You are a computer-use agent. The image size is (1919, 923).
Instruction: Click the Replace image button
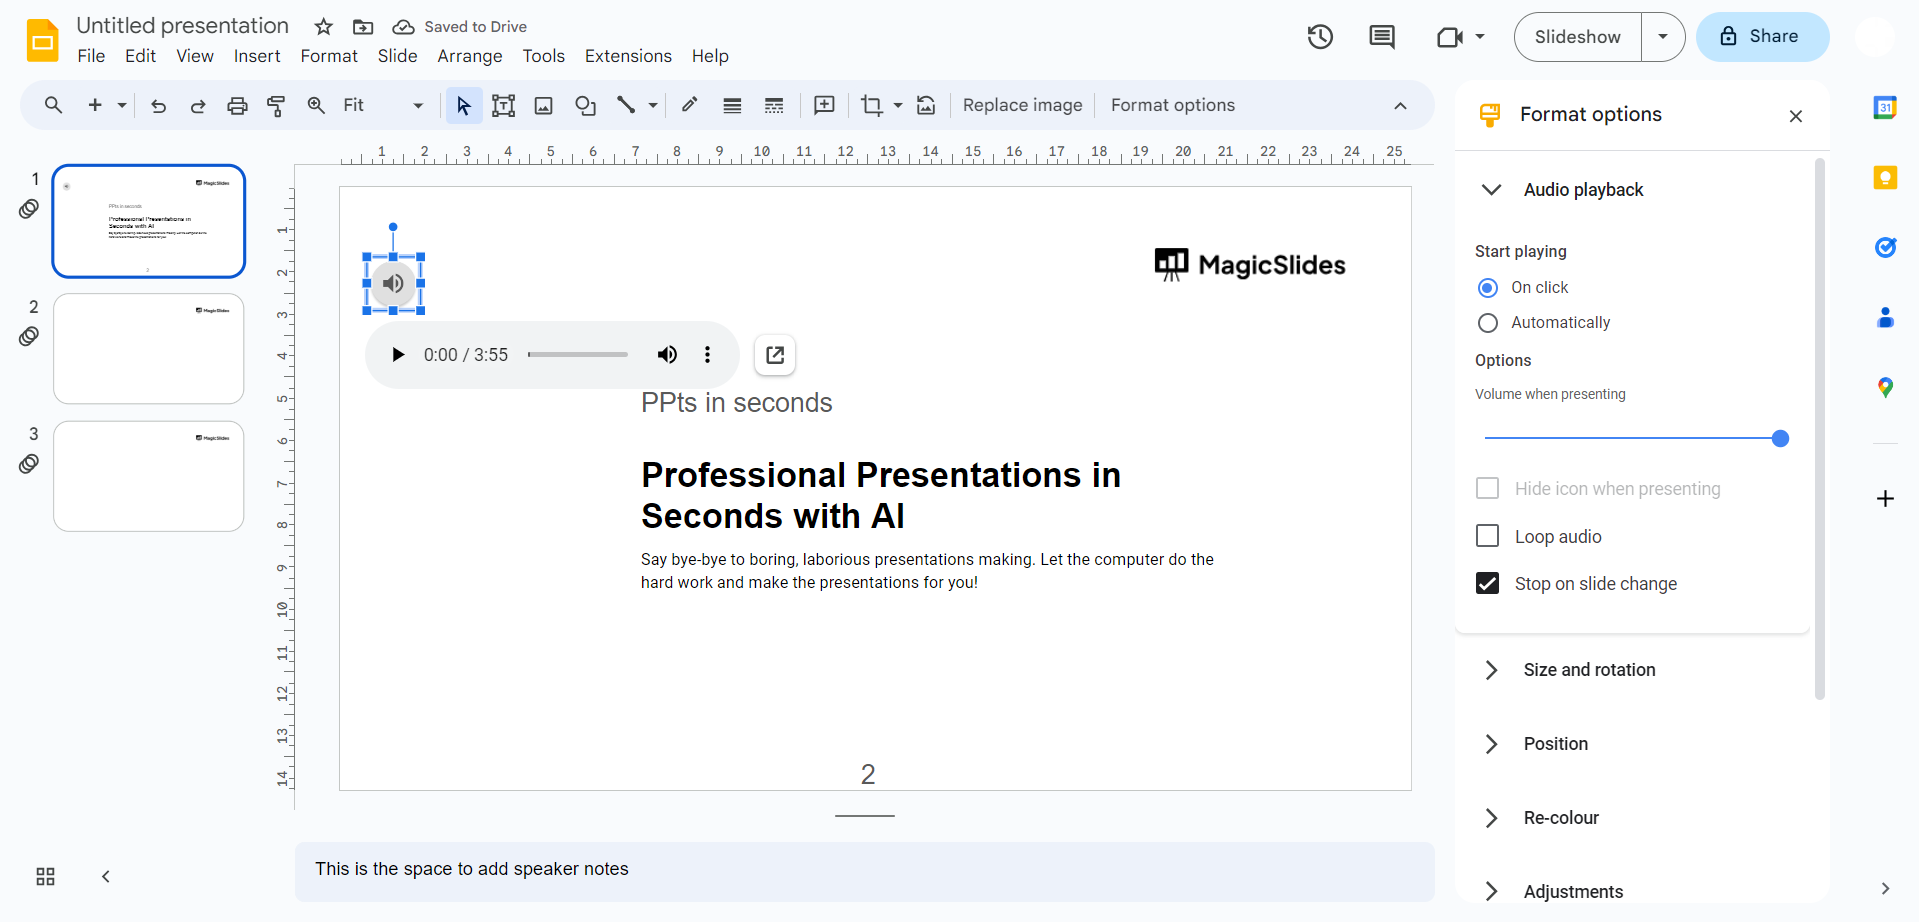(1022, 105)
